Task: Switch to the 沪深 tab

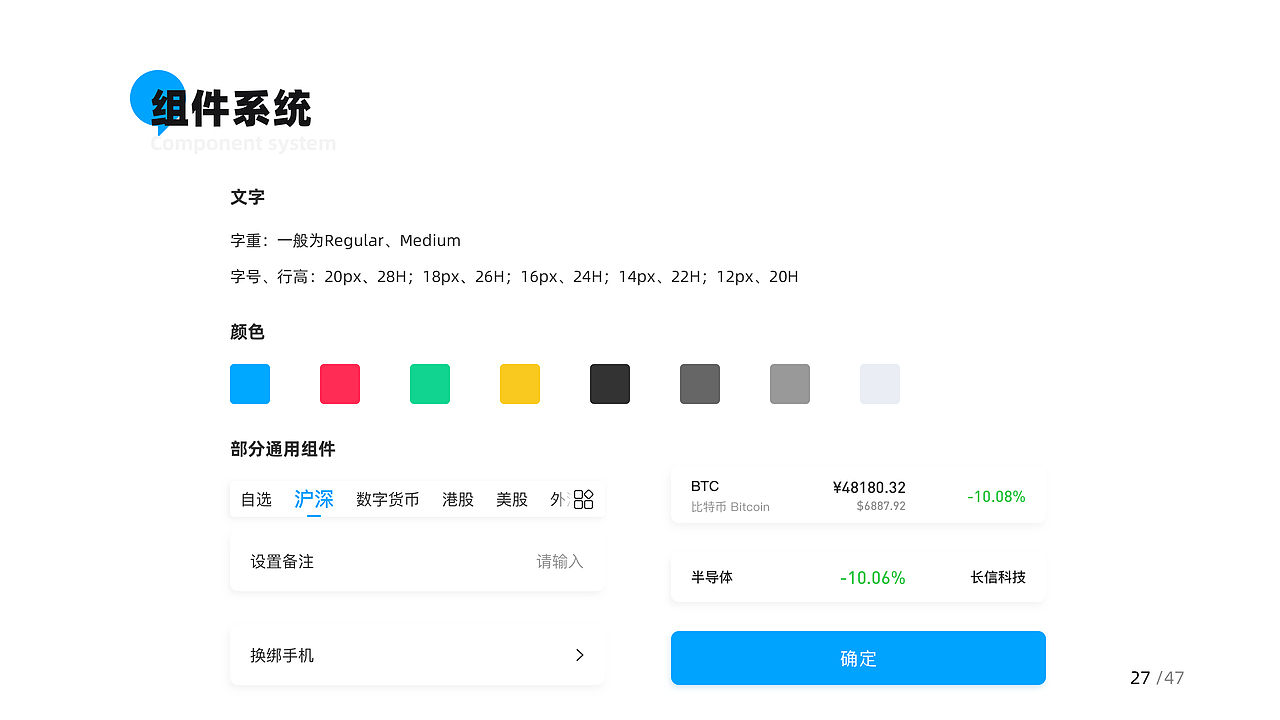Action: 314,499
